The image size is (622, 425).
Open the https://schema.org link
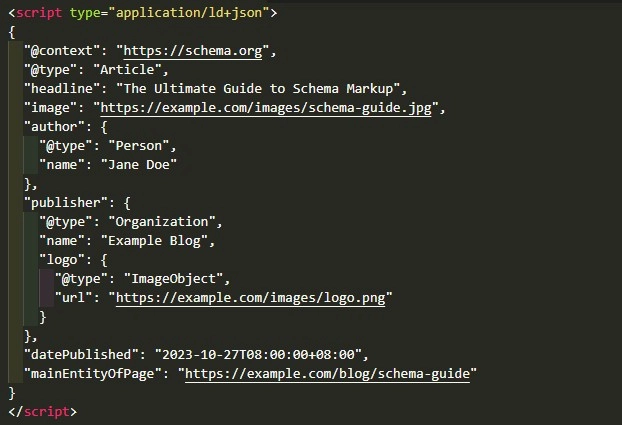tap(195, 51)
